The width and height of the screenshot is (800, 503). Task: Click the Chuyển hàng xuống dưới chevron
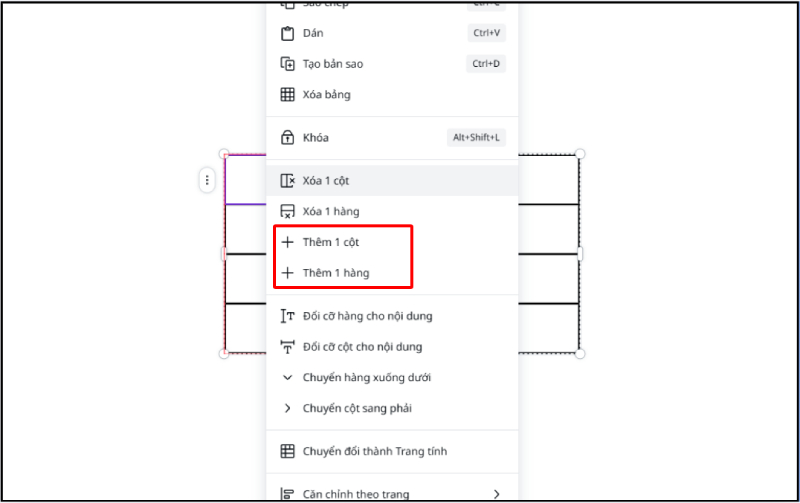tap(287, 378)
